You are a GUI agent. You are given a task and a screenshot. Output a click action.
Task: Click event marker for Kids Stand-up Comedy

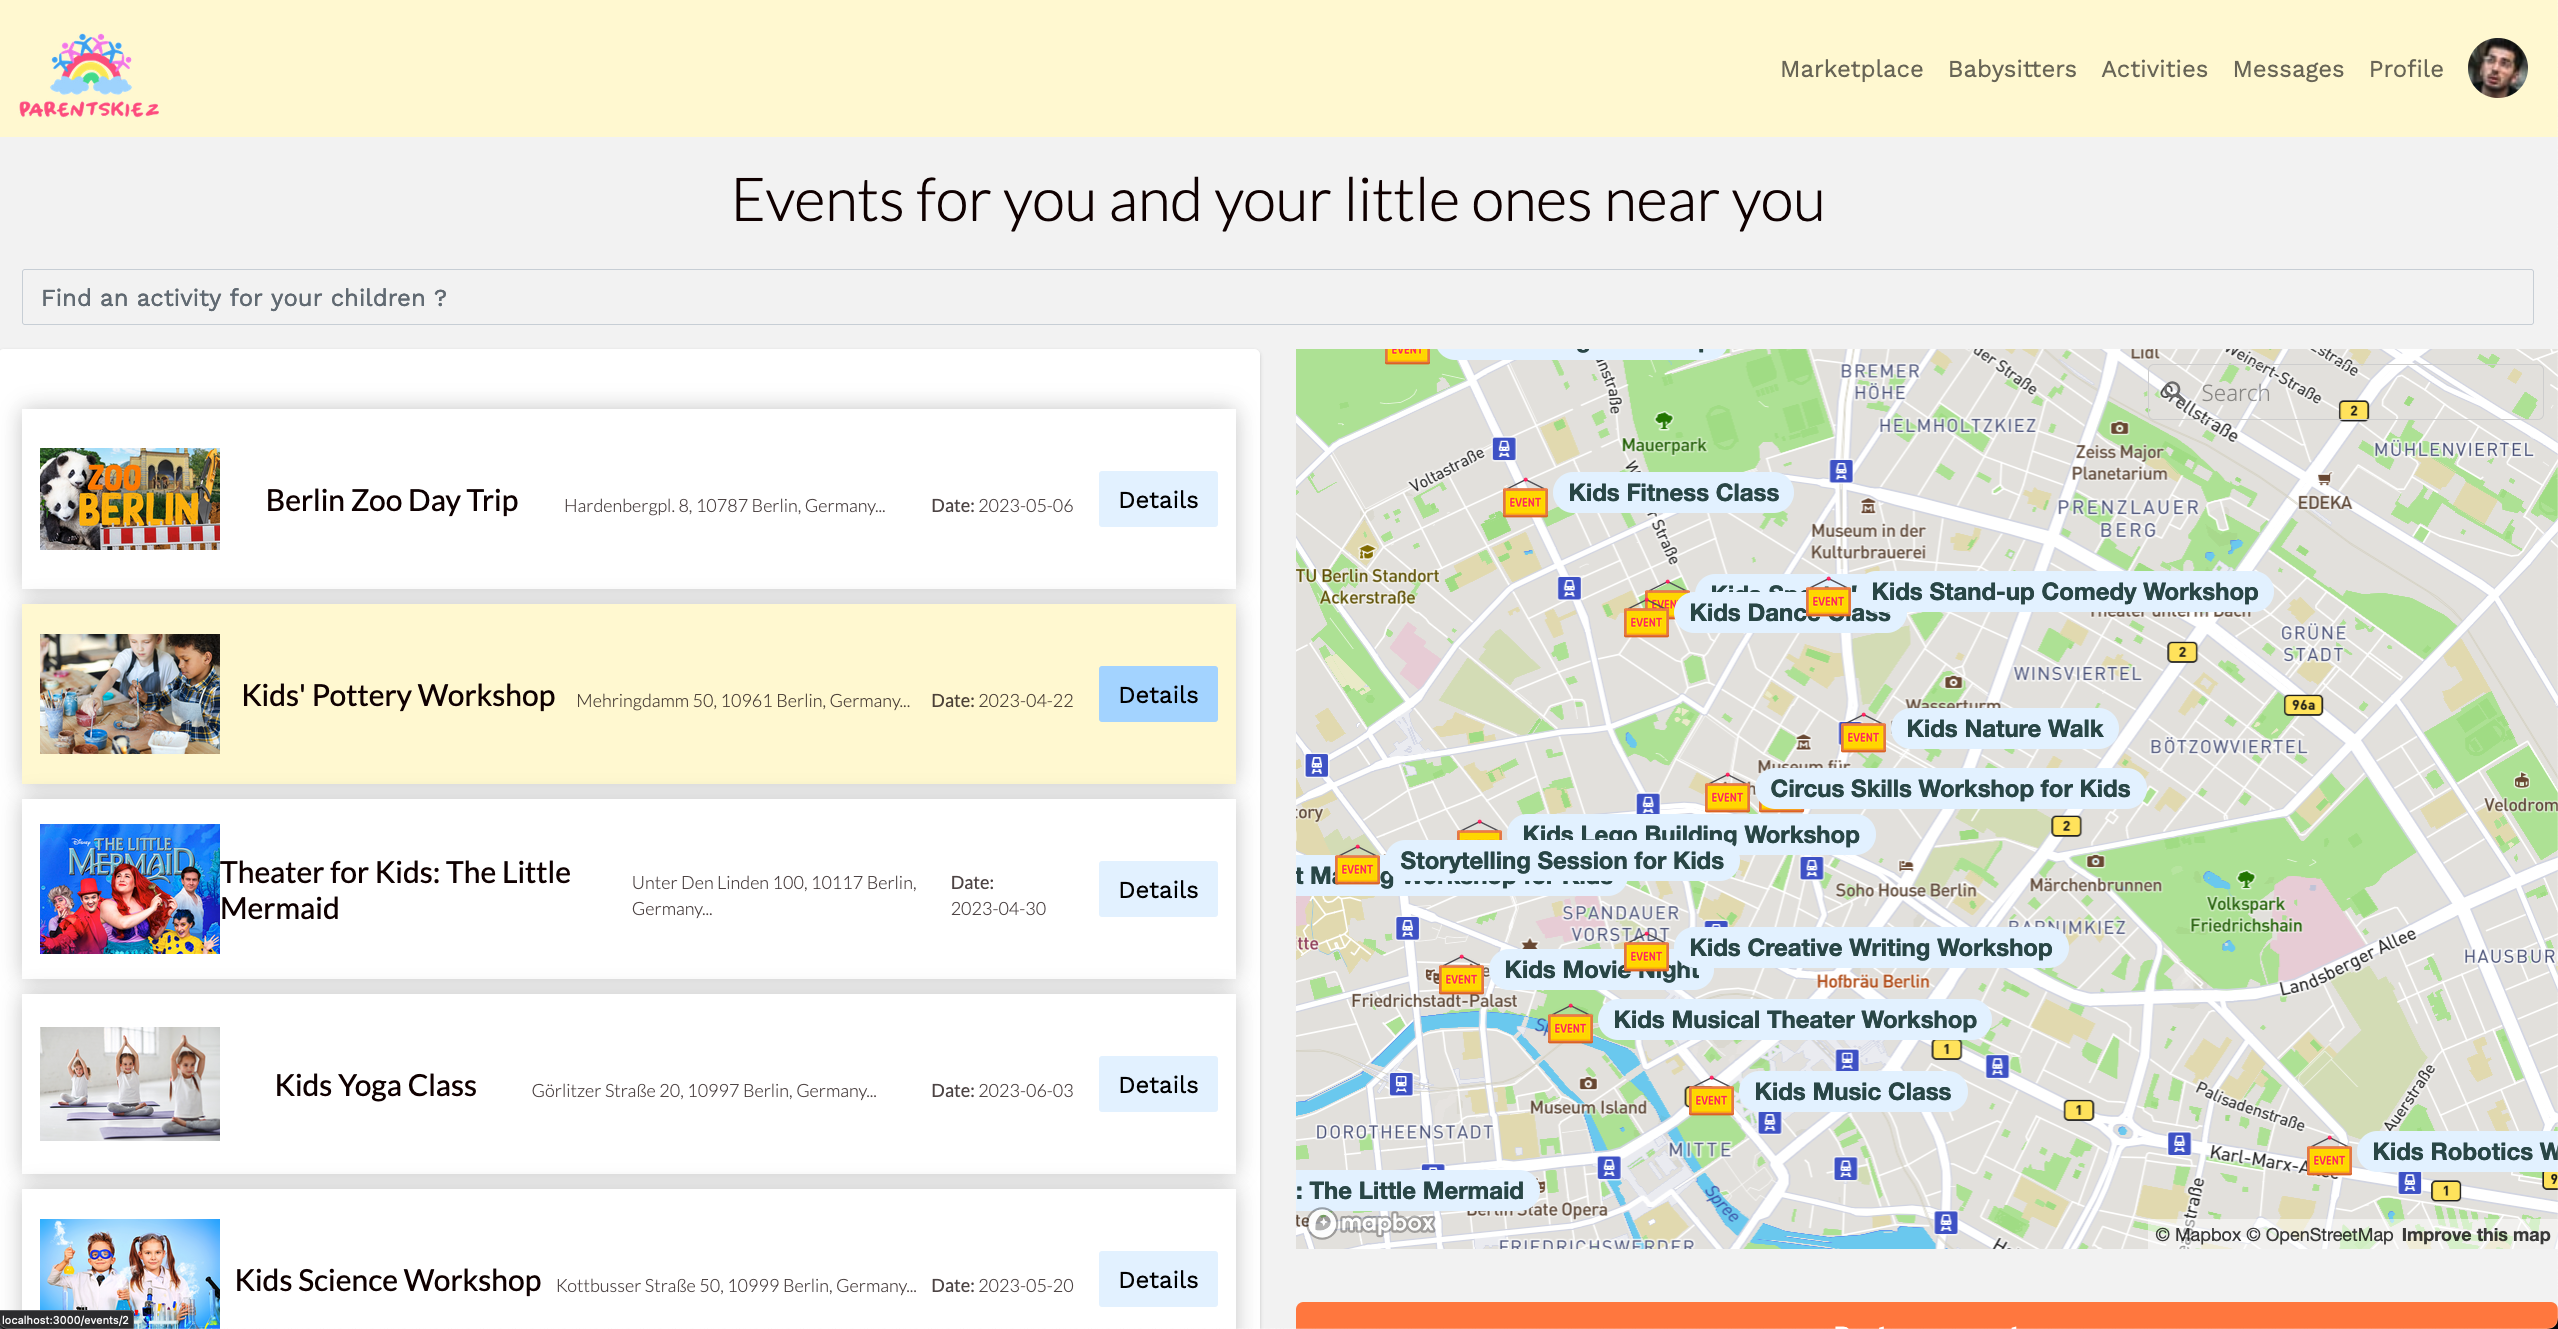pyautogui.click(x=1828, y=598)
